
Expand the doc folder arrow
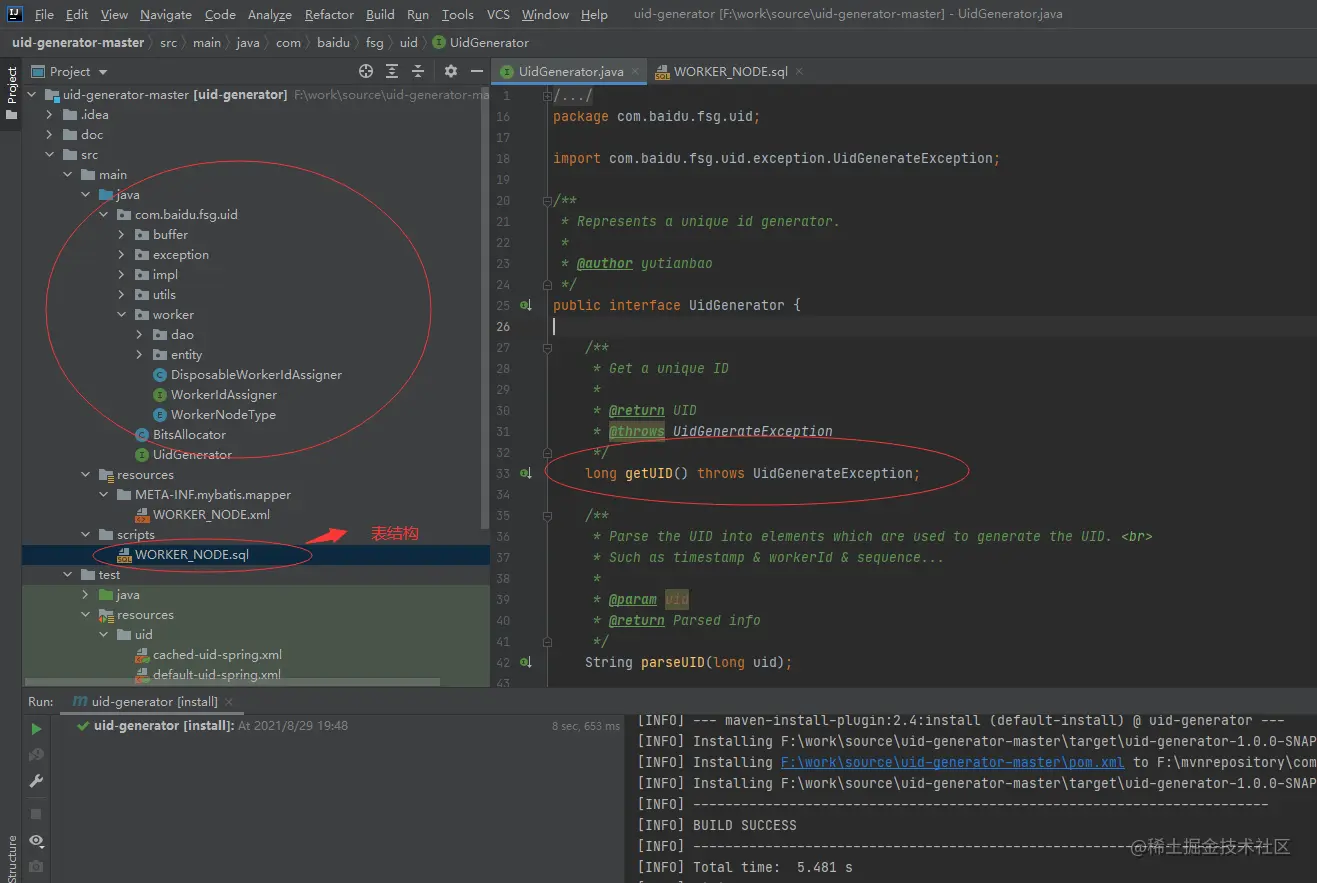[x=49, y=134]
